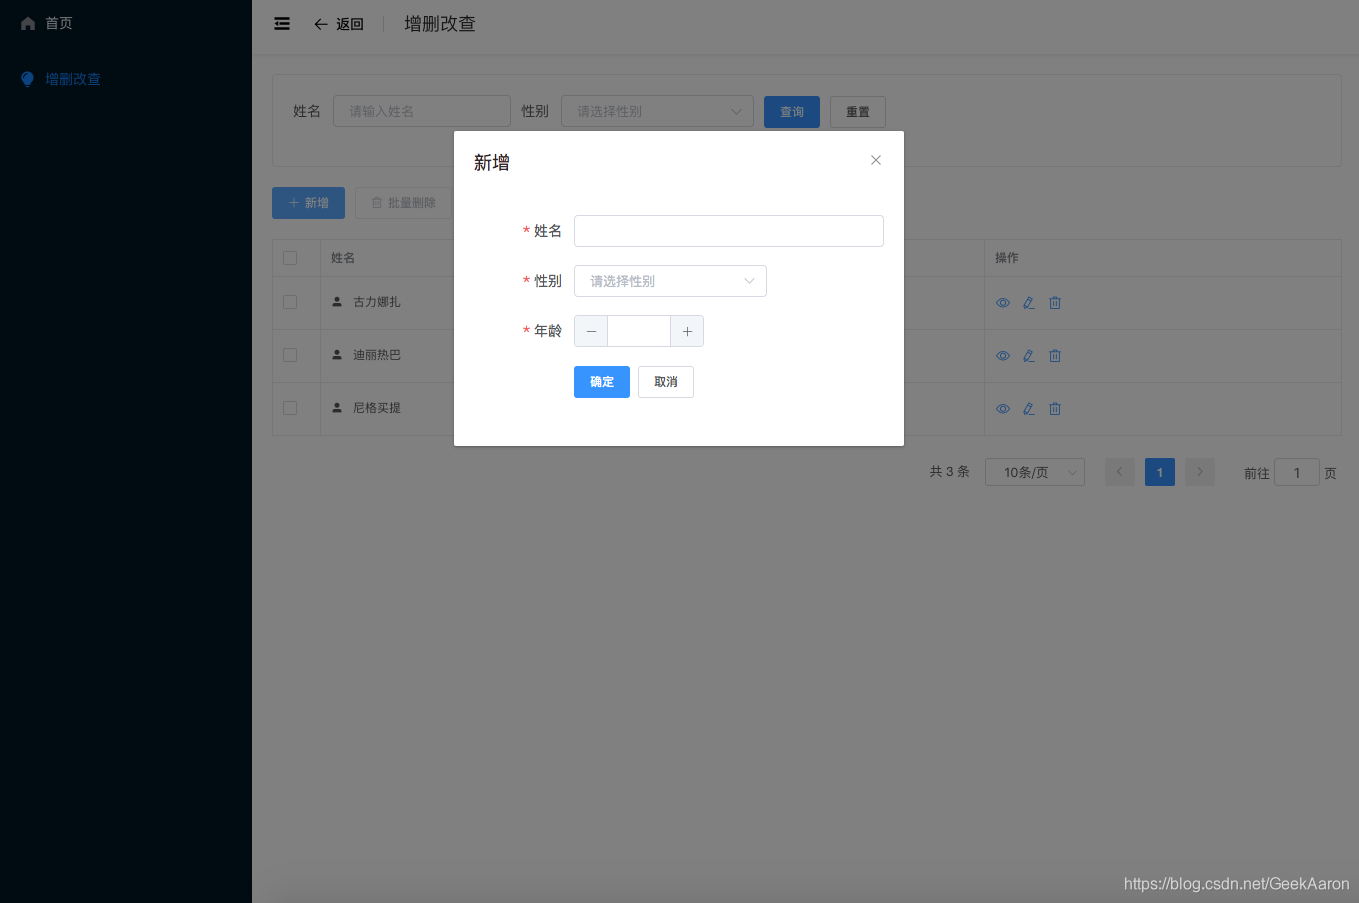Decrease 年龄 with minus button

pyautogui.click(x=591, y=331)
